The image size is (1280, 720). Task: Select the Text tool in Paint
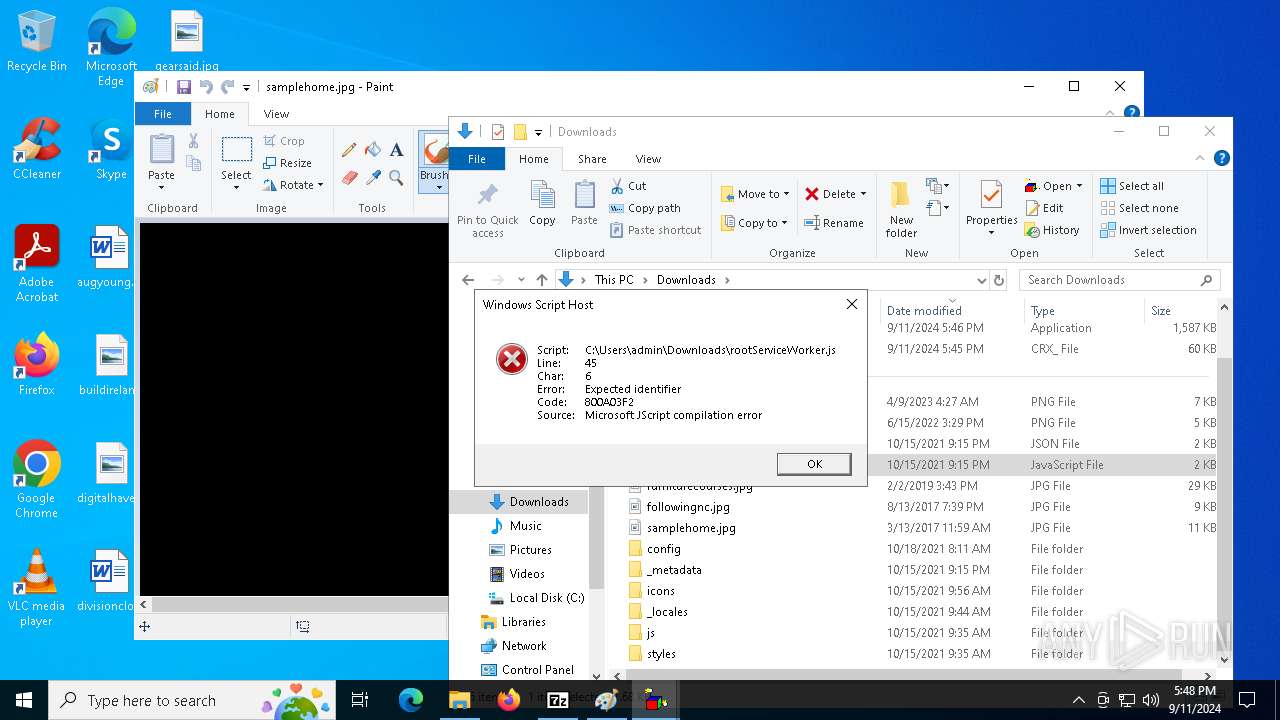click(x=396, y=150)
